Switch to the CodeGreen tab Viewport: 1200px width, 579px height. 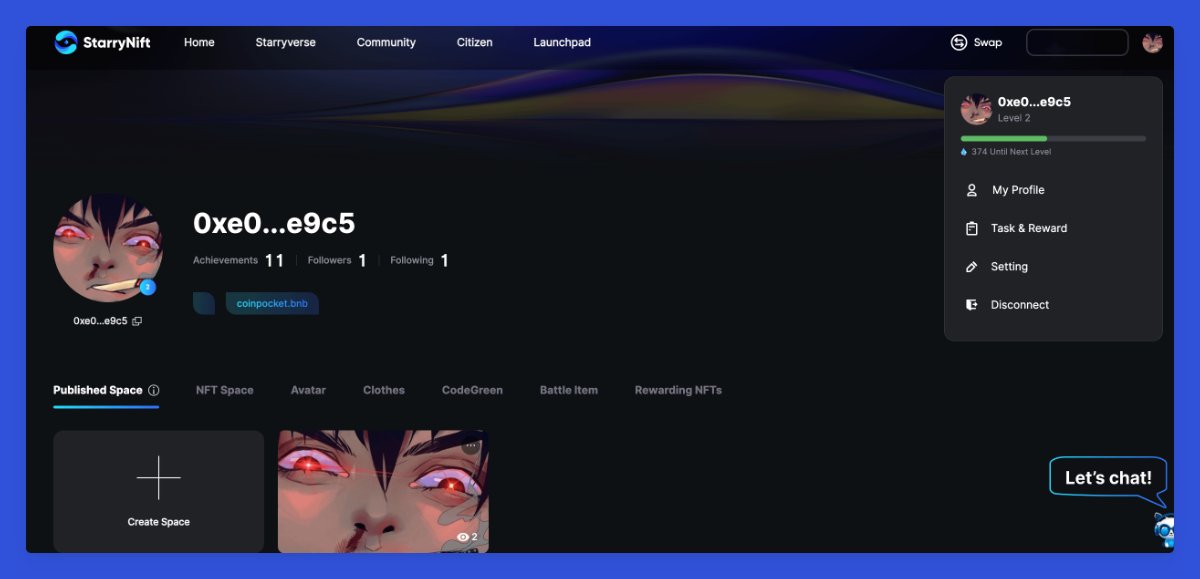tap(472, 390)
